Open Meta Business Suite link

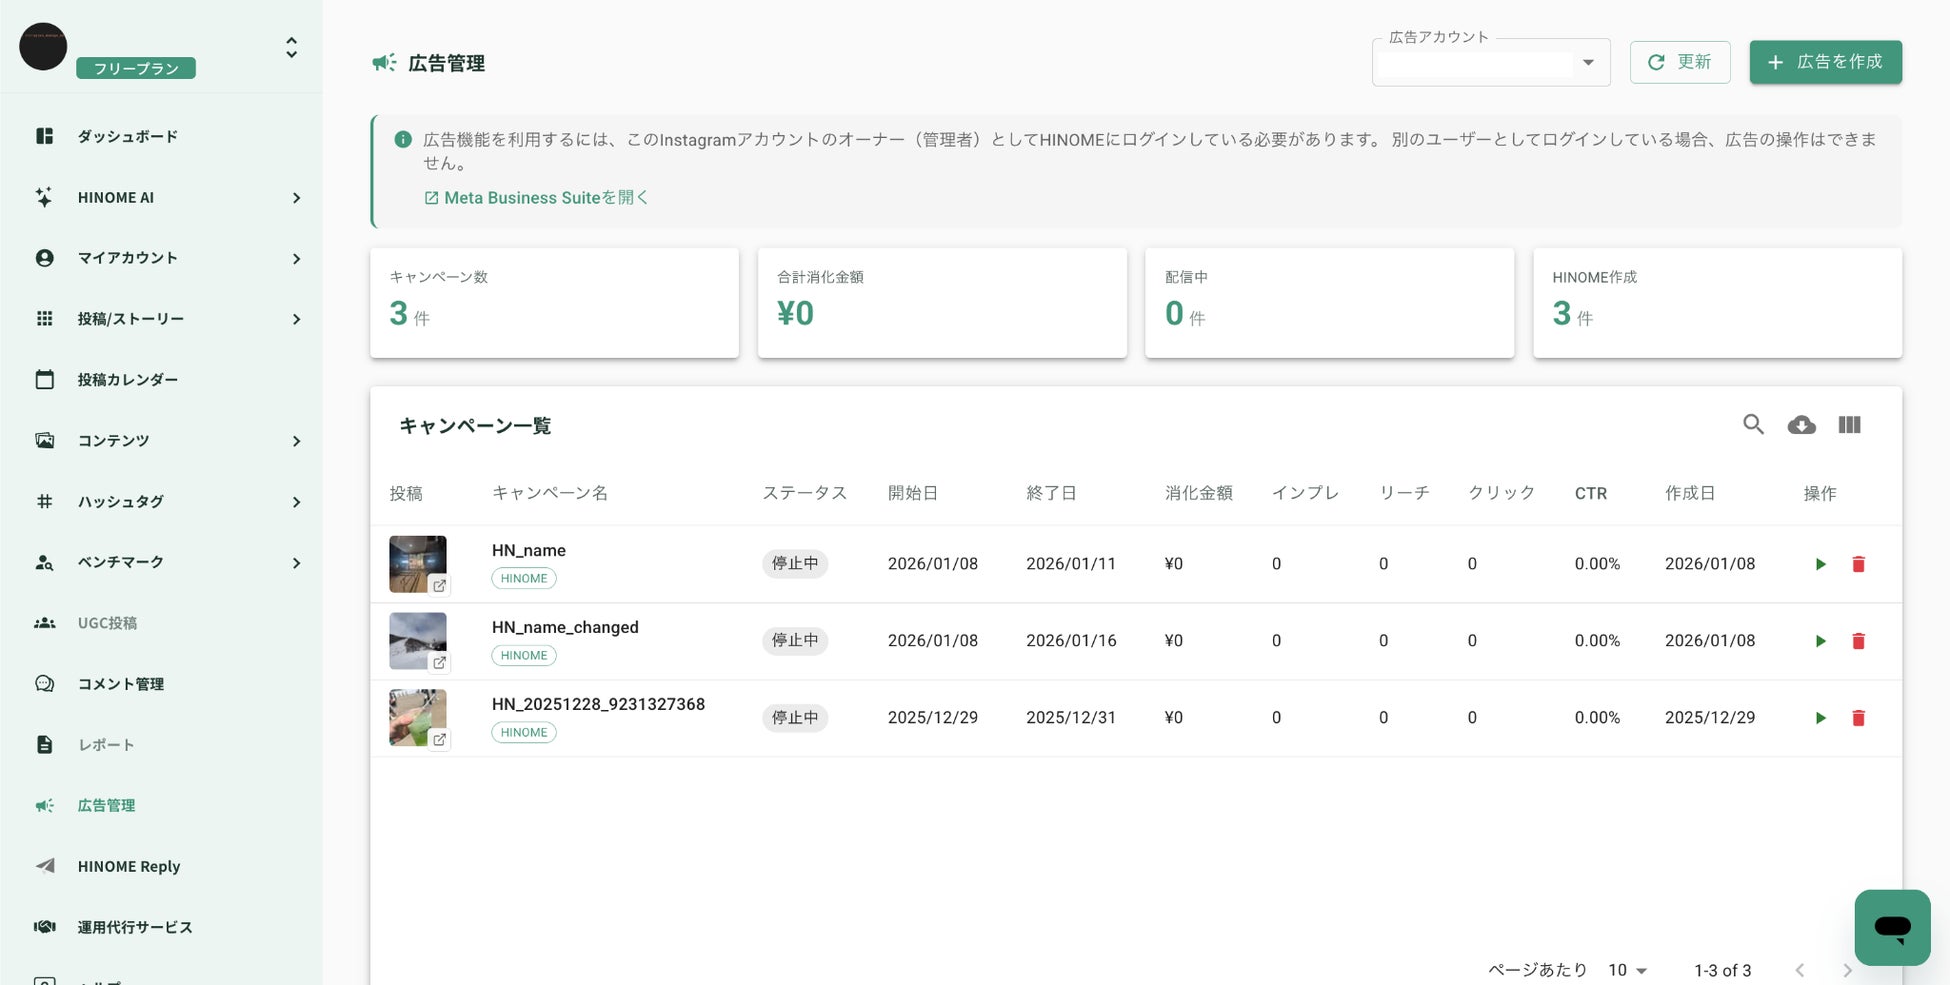coord(536,198)
